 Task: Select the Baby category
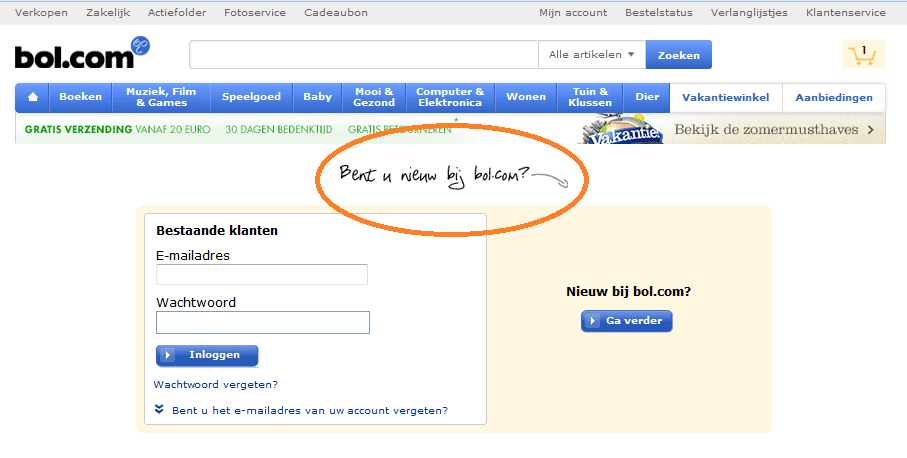coord(318,97)
